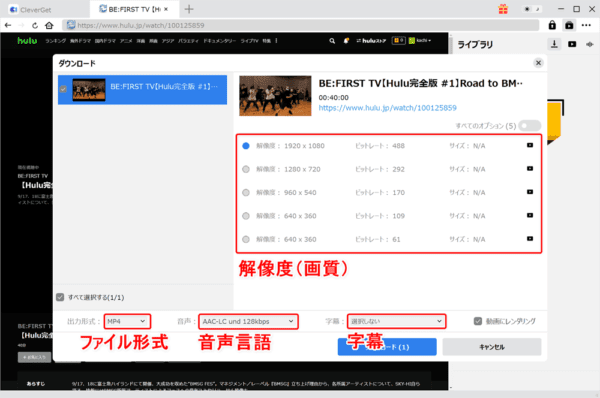Viewport: 600px width, 398px height.
Task: Reload the page with refresh icon
Action: click(x=35, y=25)
